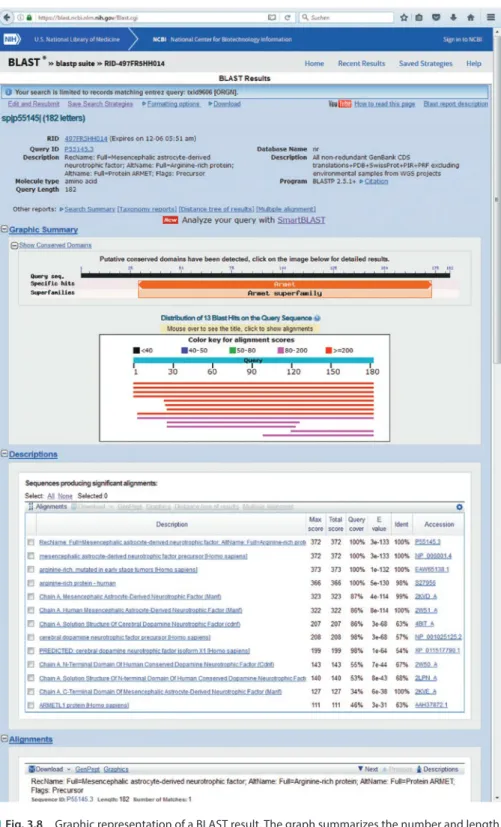
Task: Click the reload icon in the address bar
Action: 287,17
